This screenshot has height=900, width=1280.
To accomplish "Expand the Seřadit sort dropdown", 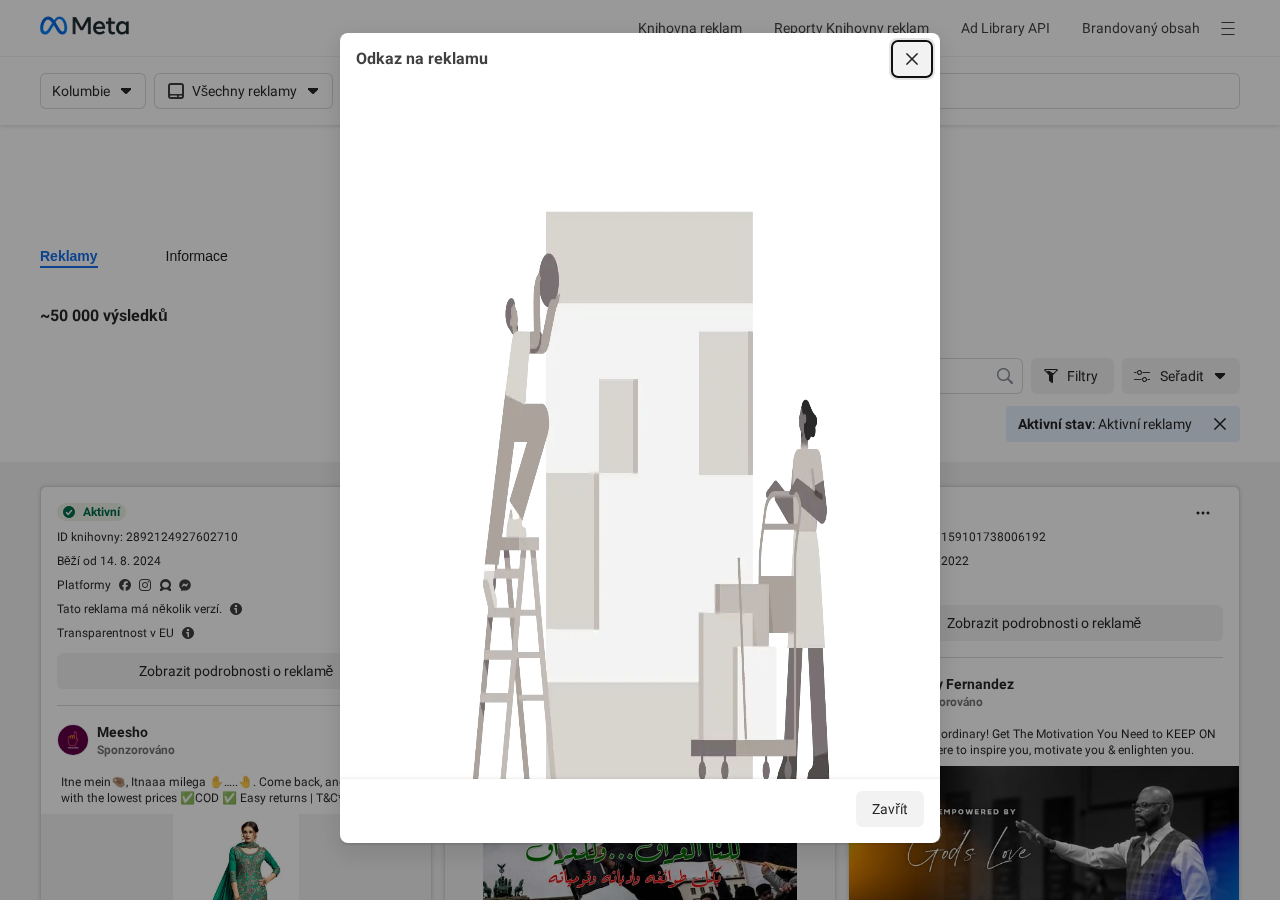I will coord(1180,376).
